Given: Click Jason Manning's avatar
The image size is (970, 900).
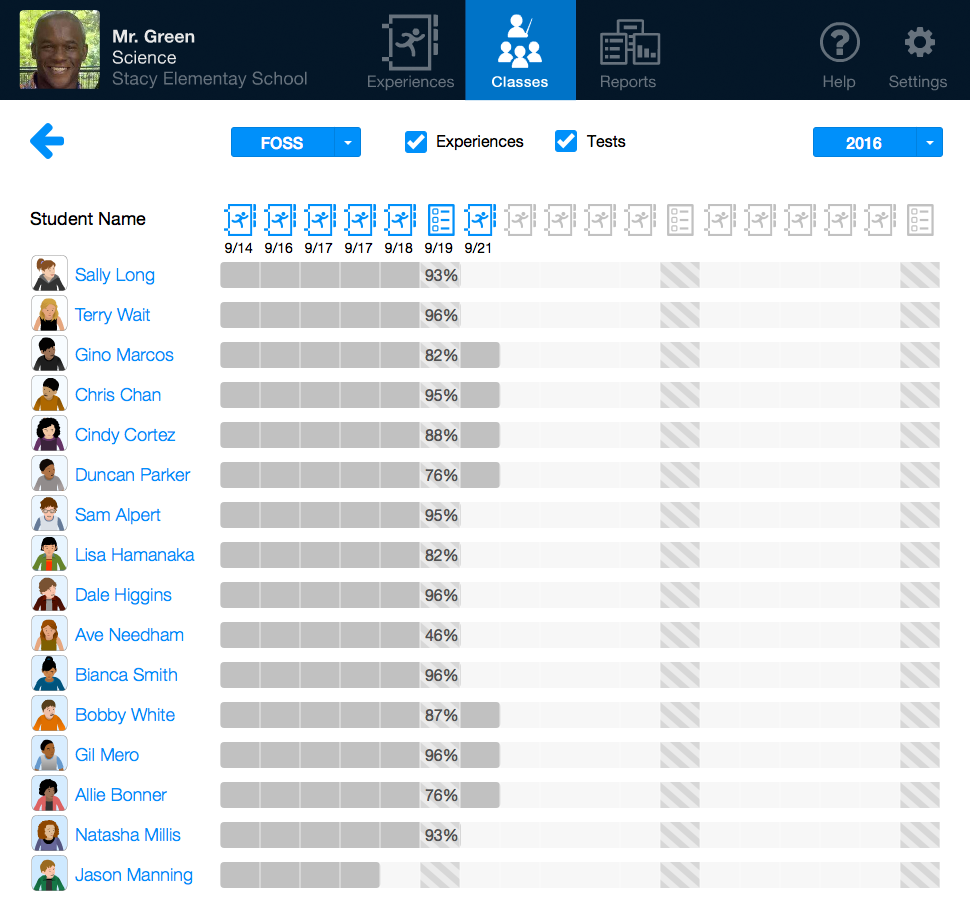Looking at the screenshot, I should 49,873.
